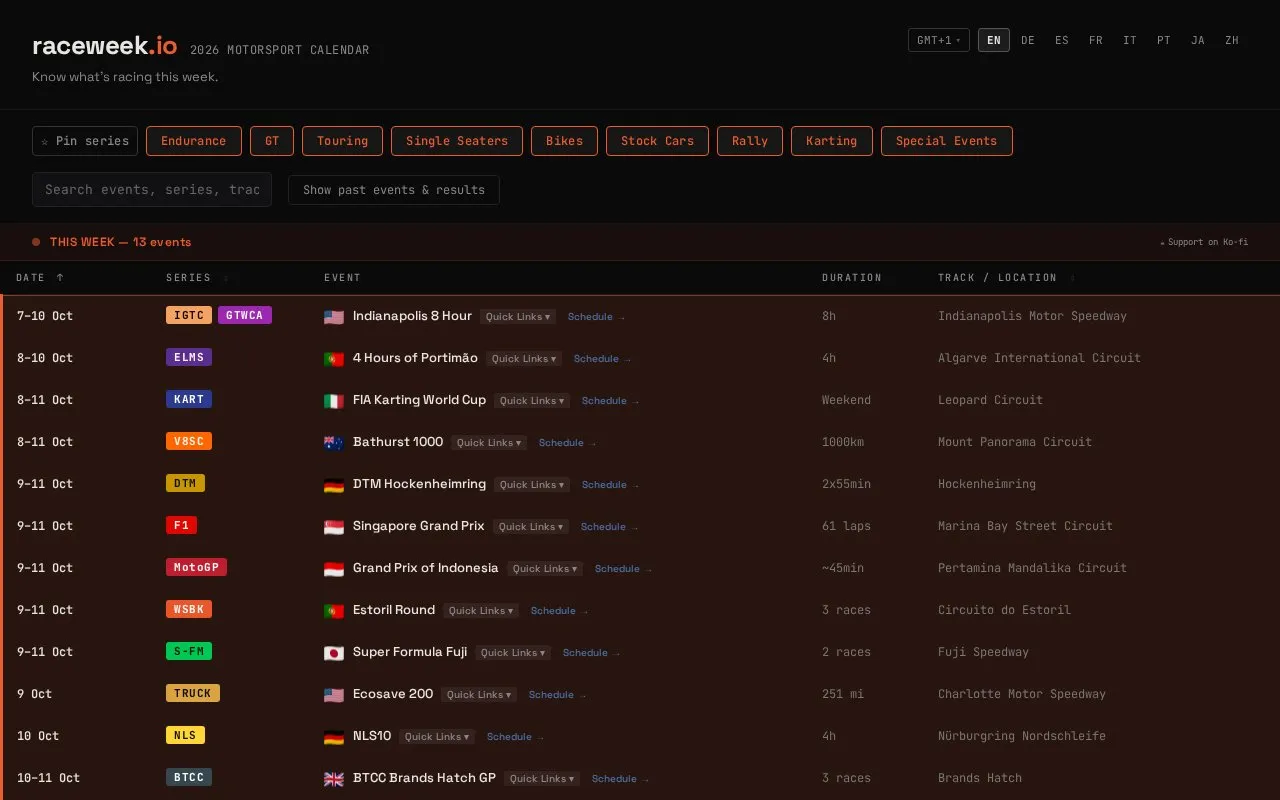This screenshot has height=800, width=1280.
Task: Select the EN language option
Action: (x=994, y=40)
